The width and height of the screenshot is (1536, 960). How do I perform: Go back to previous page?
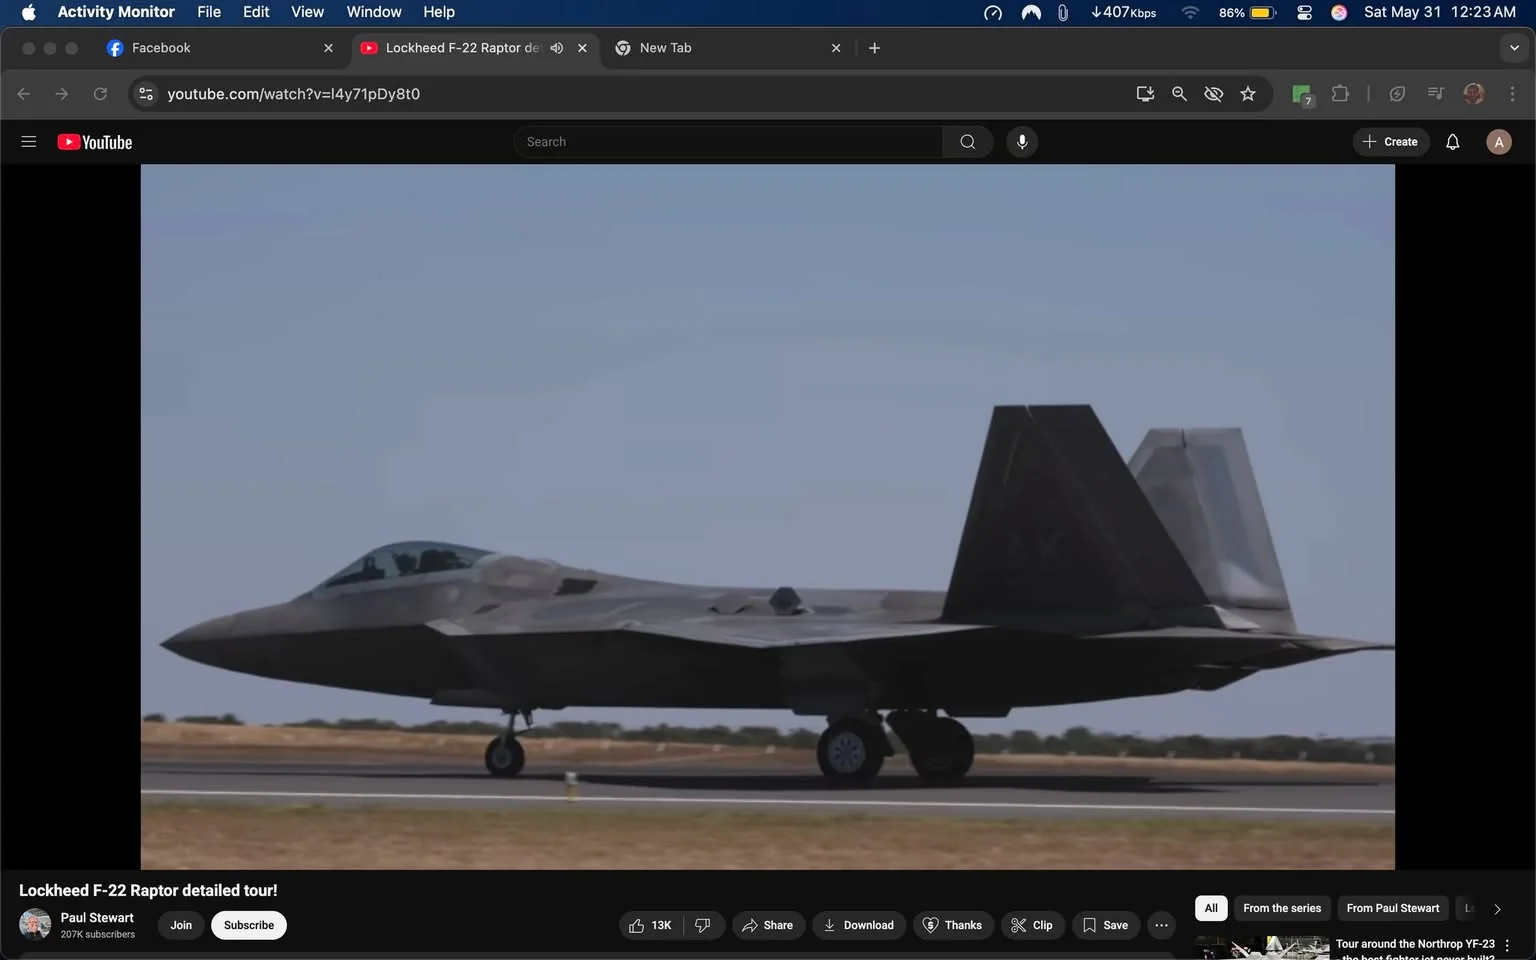24,94
